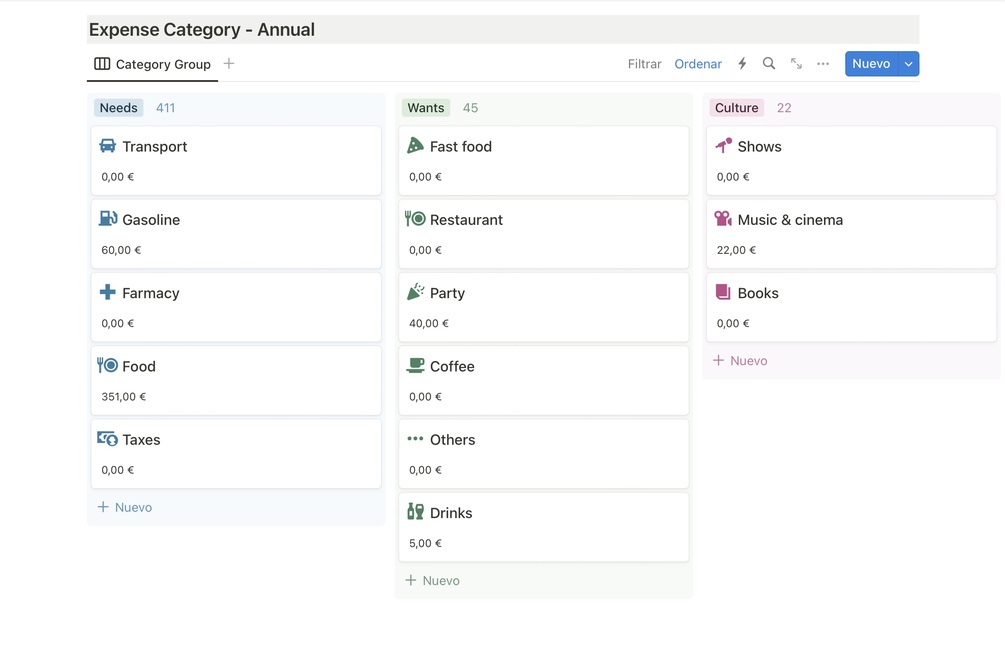Viewport: 1005px width, 652px height.
Task: Expand the Nuevo button dropdown arrow
Action: pyautogui.click(x=908, y=64)
